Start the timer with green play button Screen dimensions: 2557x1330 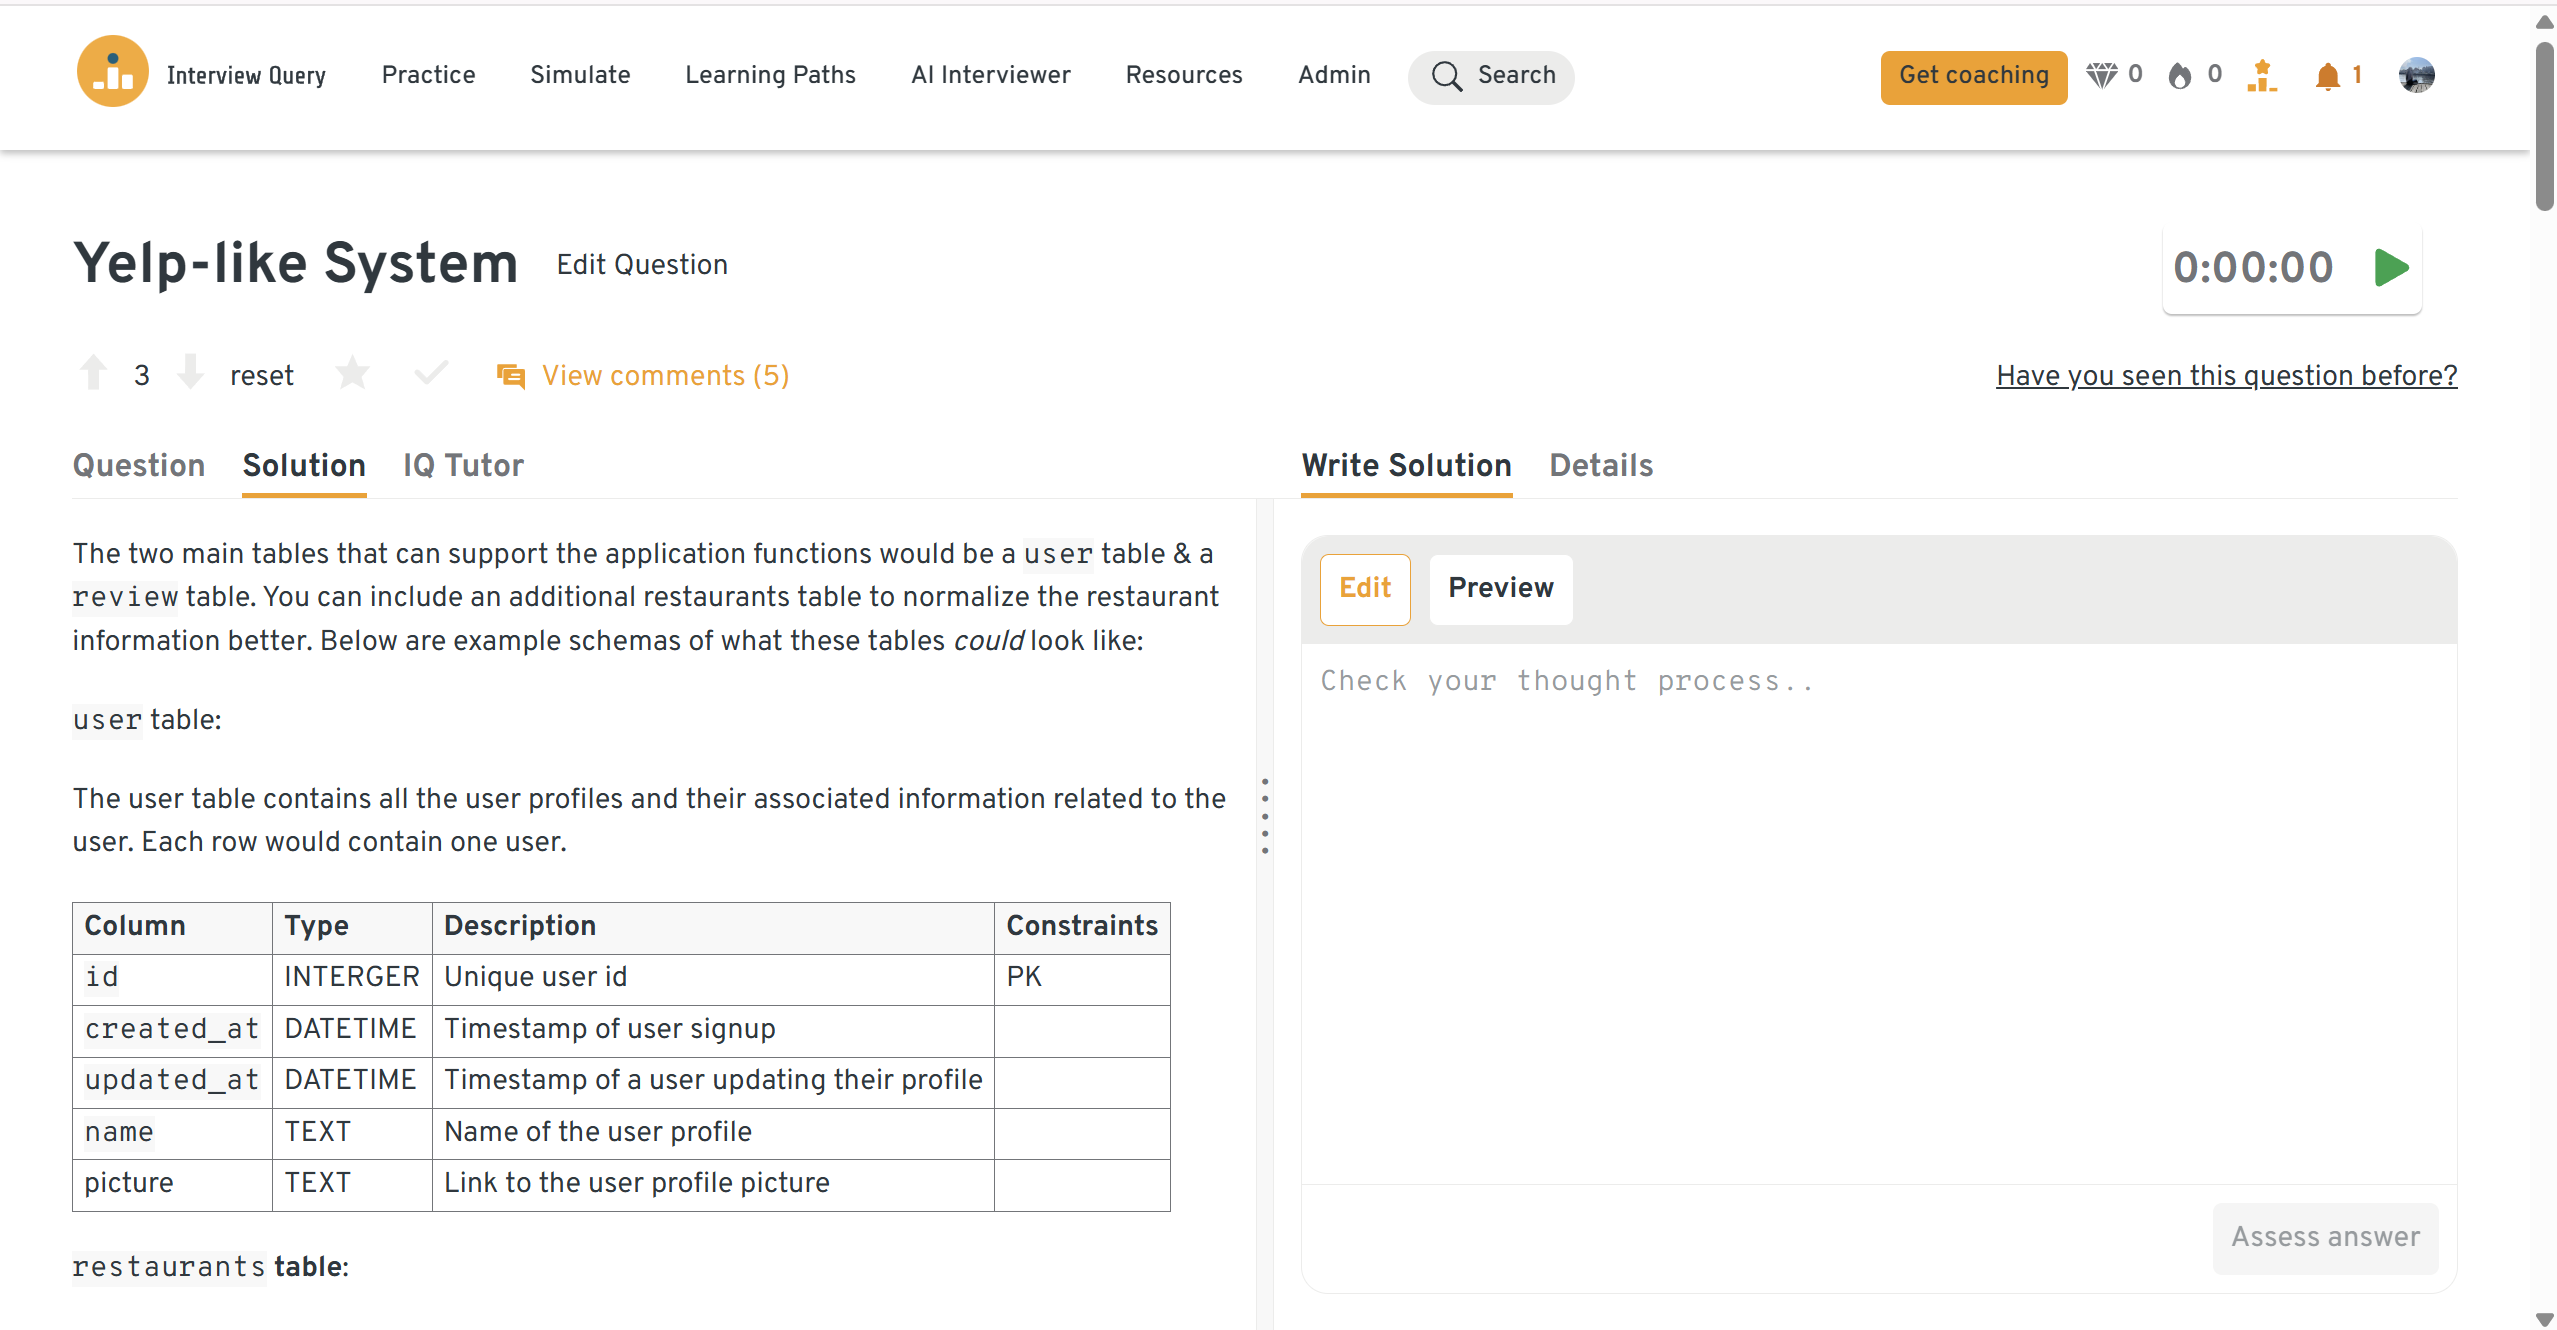(2391, 268)
